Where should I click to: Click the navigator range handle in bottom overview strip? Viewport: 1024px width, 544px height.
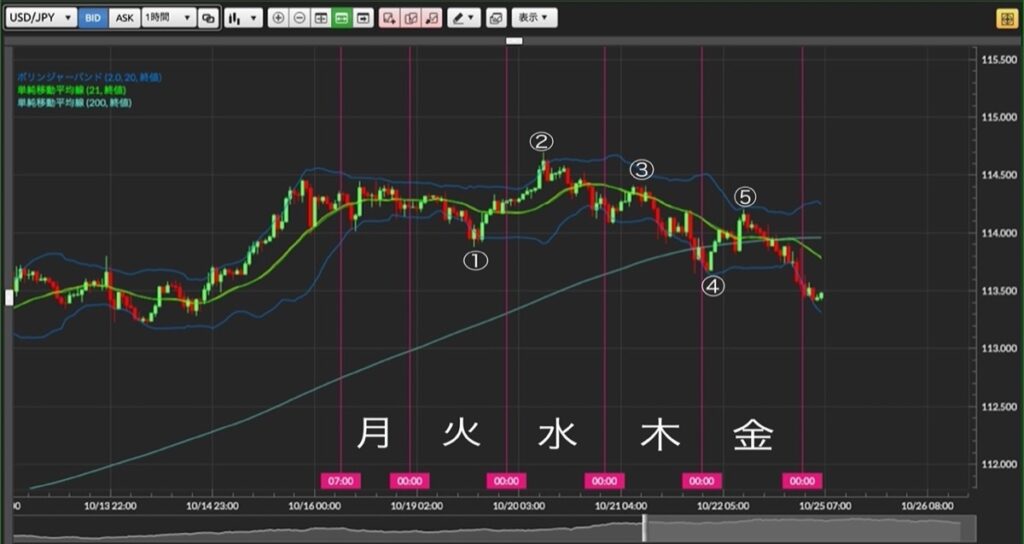644,528
